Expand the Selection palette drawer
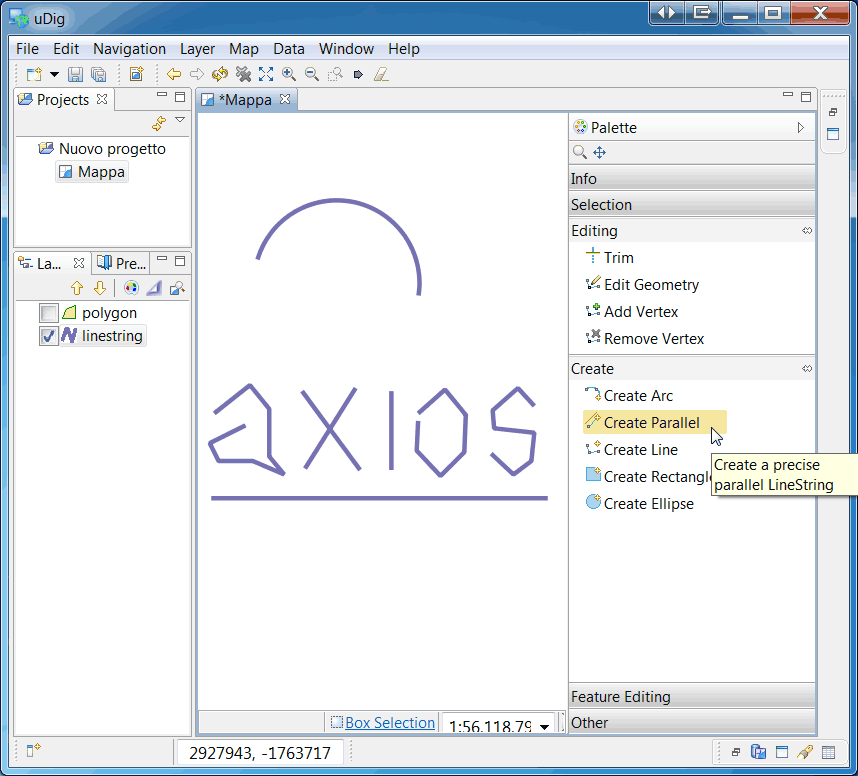The height and width of the screenshot is (776, 858). click(692, 205)
